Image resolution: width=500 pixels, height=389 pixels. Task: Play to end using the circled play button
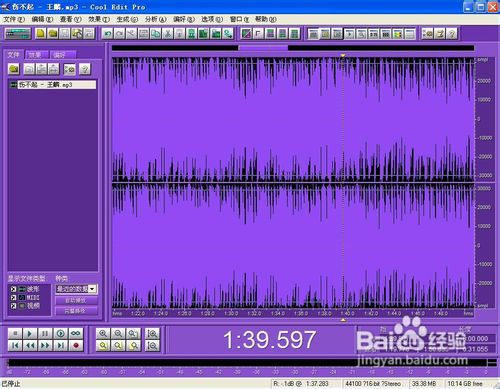click(60, 333)
